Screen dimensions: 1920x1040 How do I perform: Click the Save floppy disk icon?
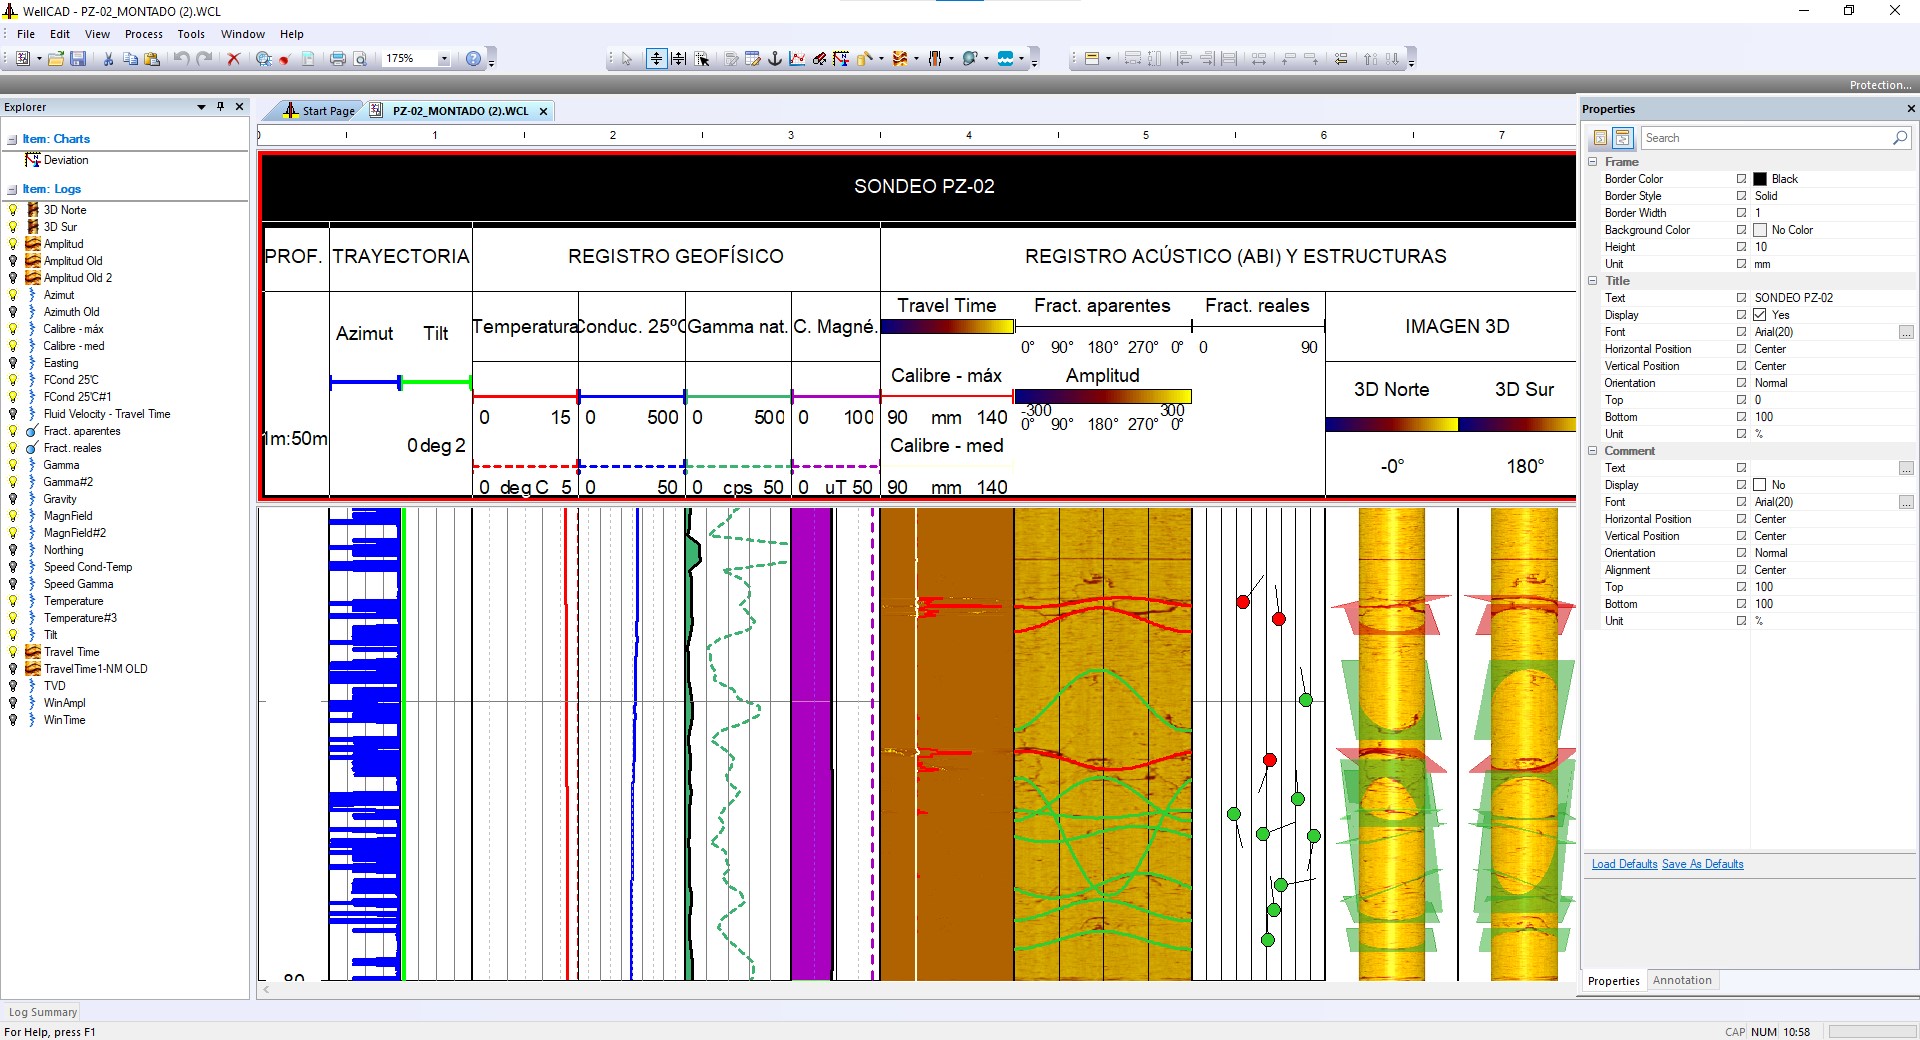(77, 59)
